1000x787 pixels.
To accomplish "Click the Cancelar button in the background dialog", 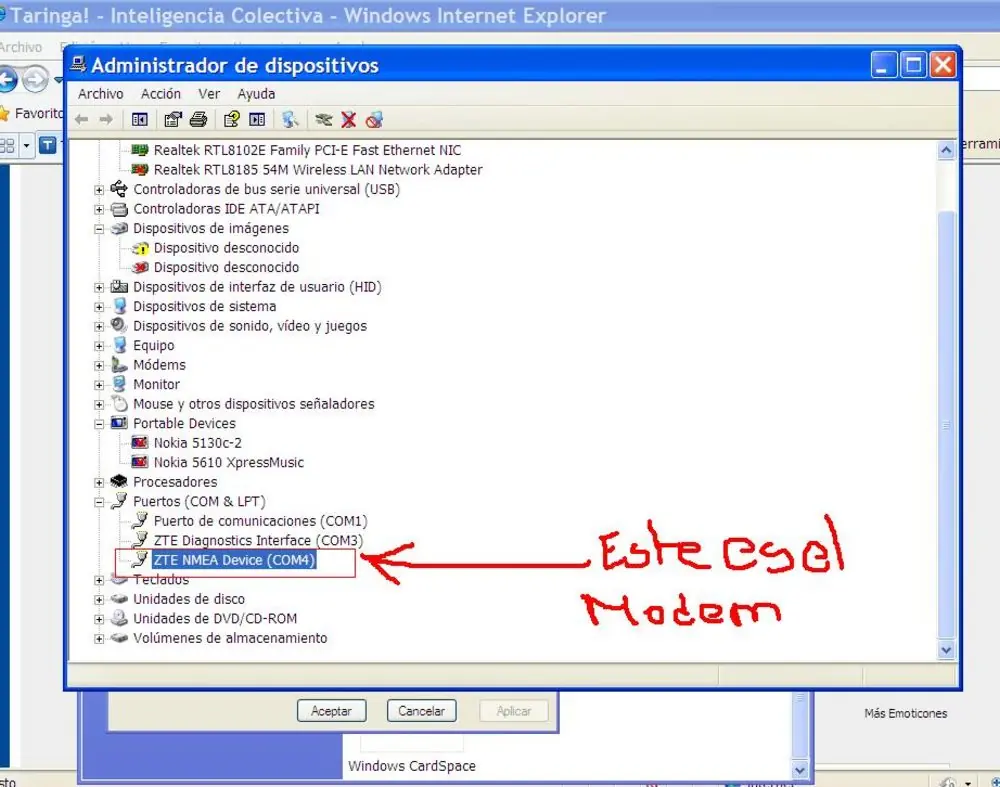I will (x=422, y=710).
